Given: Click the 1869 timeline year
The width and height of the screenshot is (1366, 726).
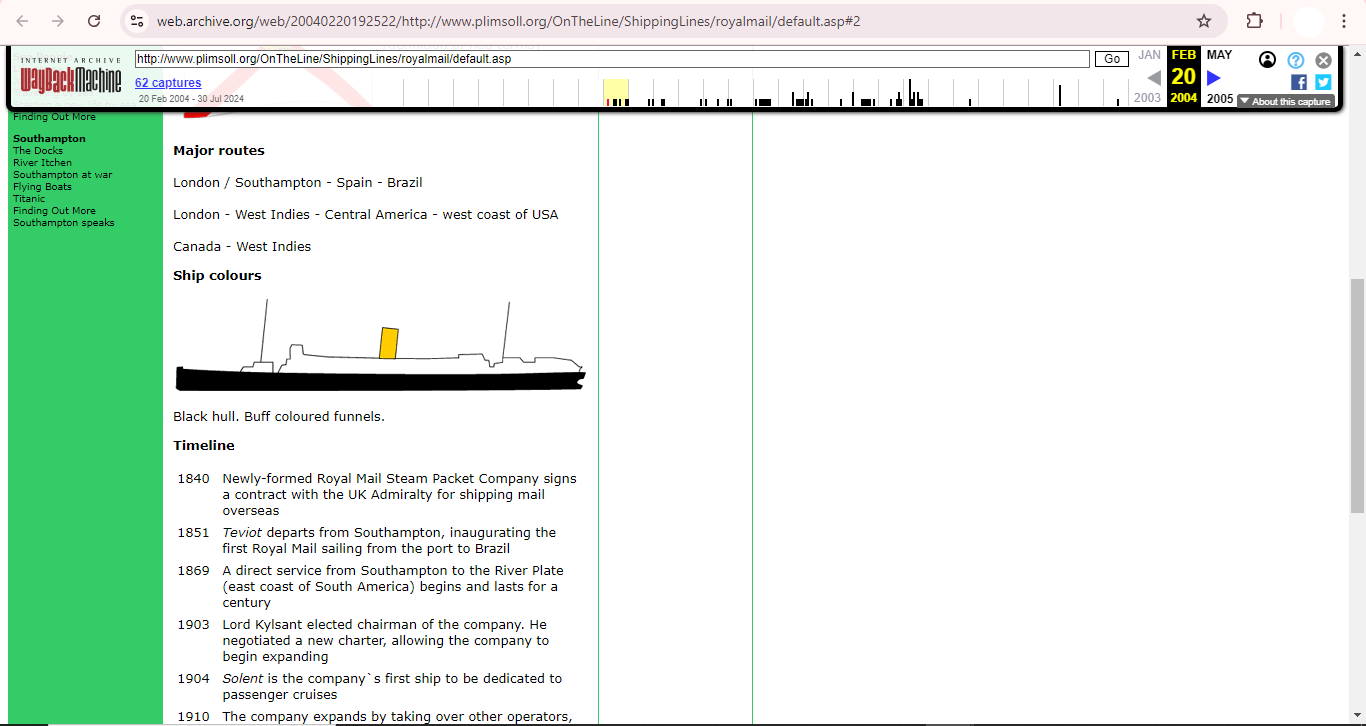Looking at the screenshot, I should 194,571.
